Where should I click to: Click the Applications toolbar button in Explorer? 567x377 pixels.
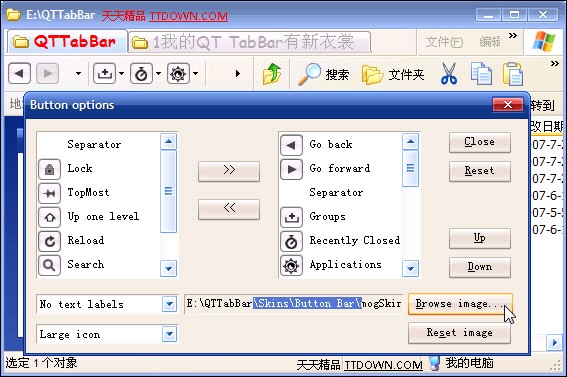click(x=178, y=73)
